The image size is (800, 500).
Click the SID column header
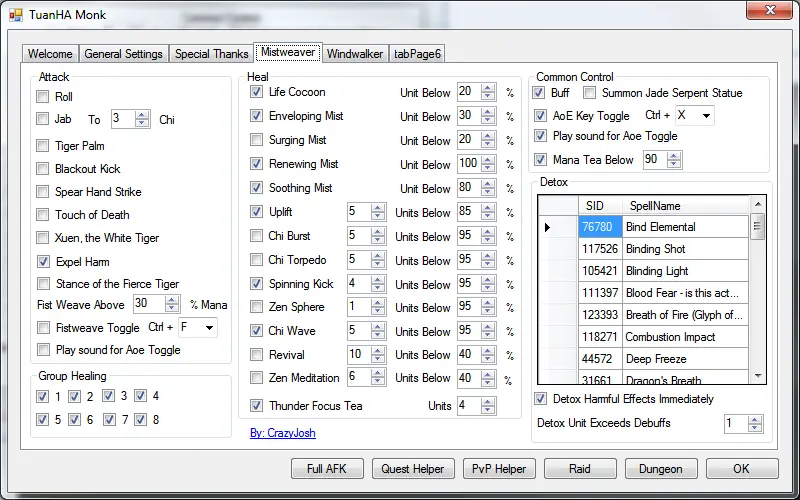tap(600, 205)
